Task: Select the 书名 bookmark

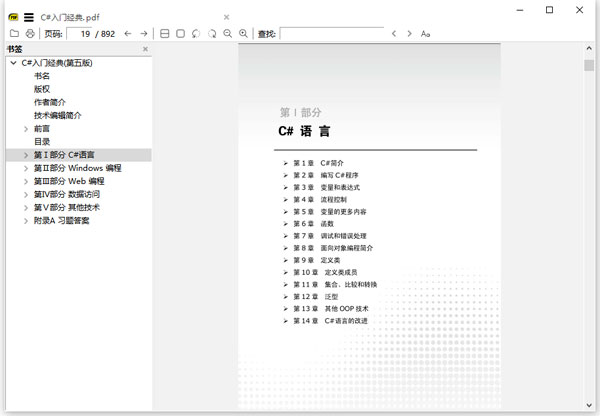Action: [42, 76]
